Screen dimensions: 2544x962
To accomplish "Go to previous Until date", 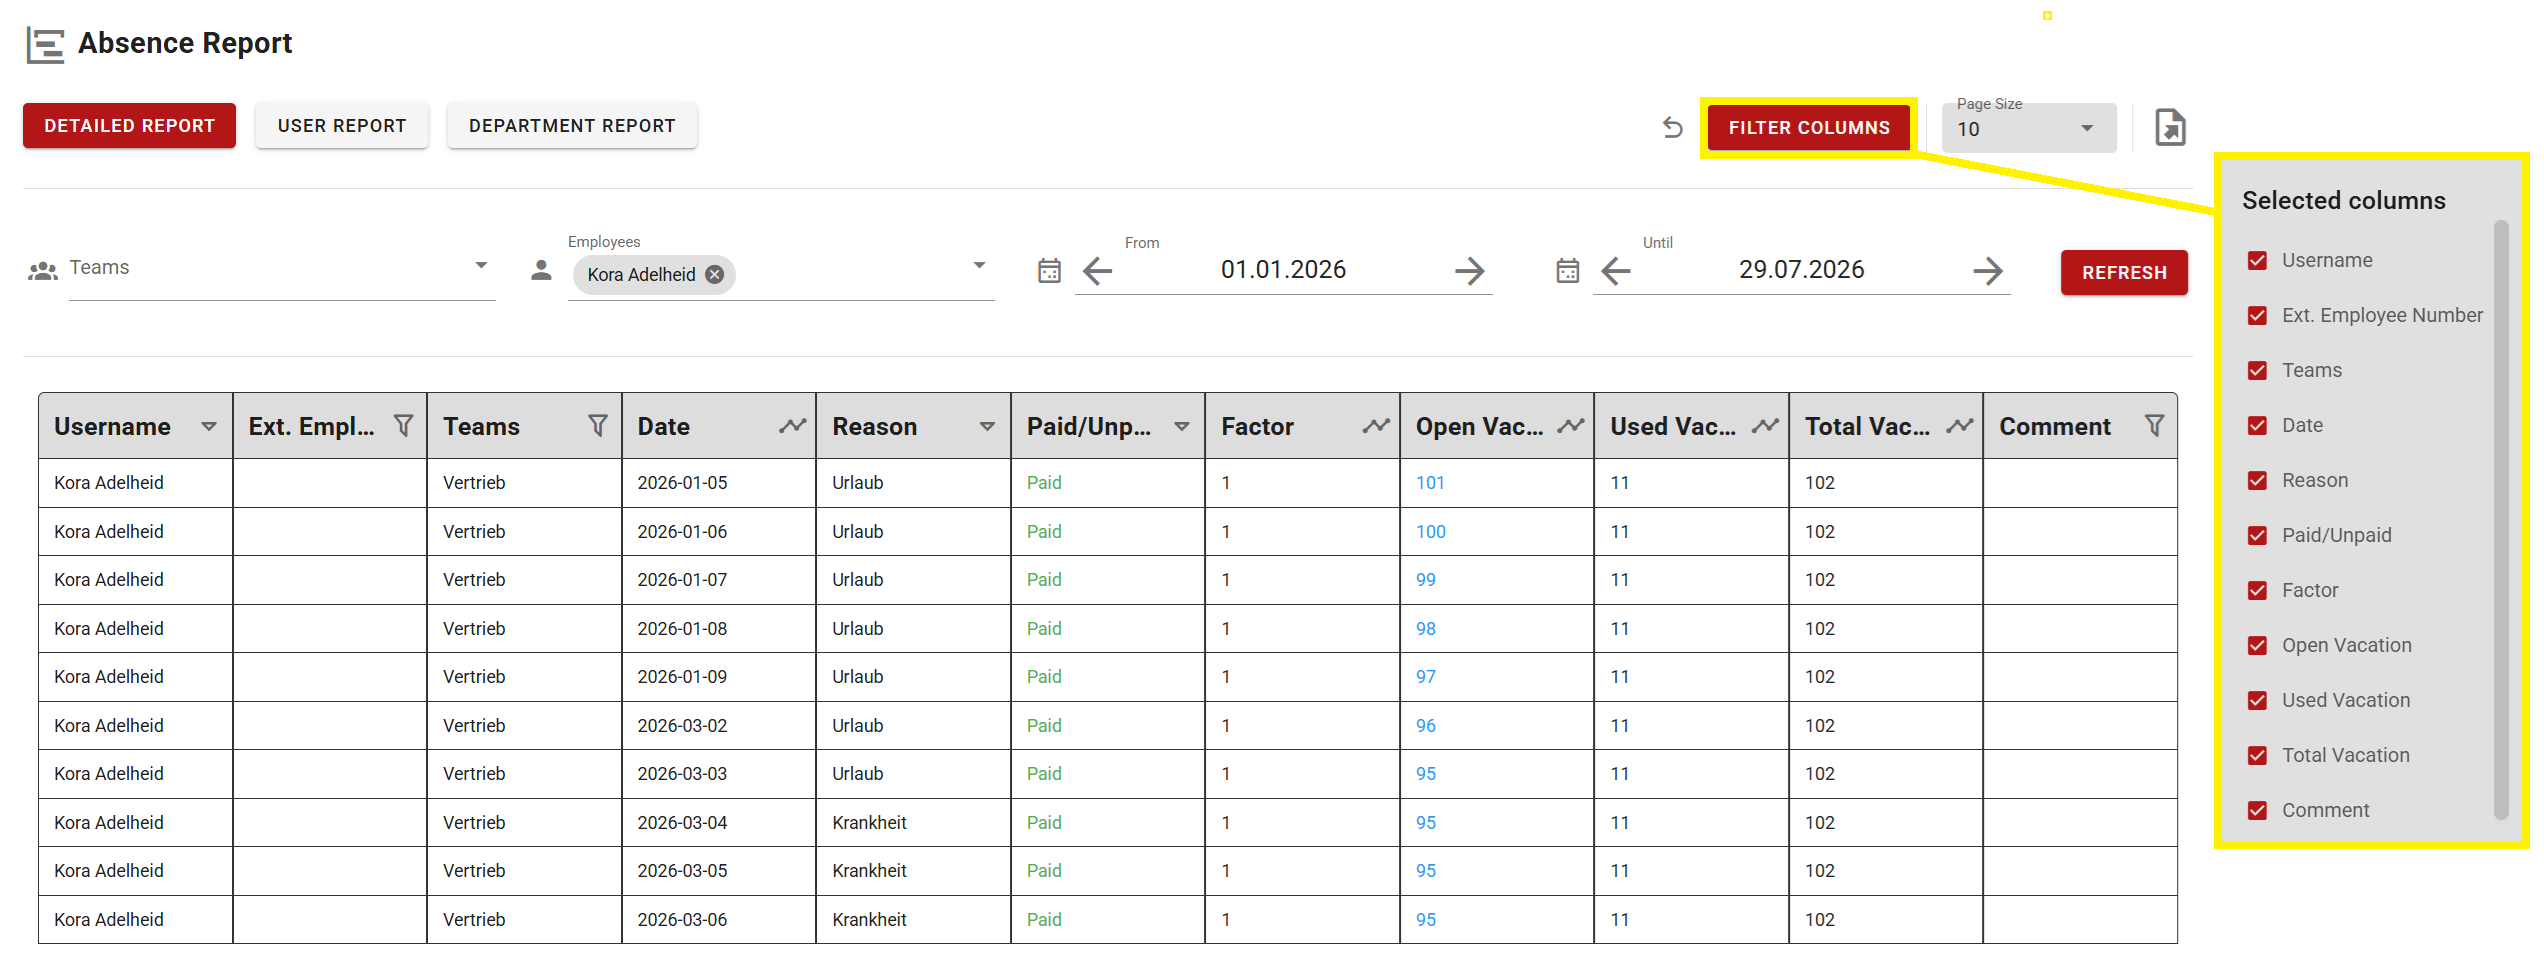I will click(1616, 271).
